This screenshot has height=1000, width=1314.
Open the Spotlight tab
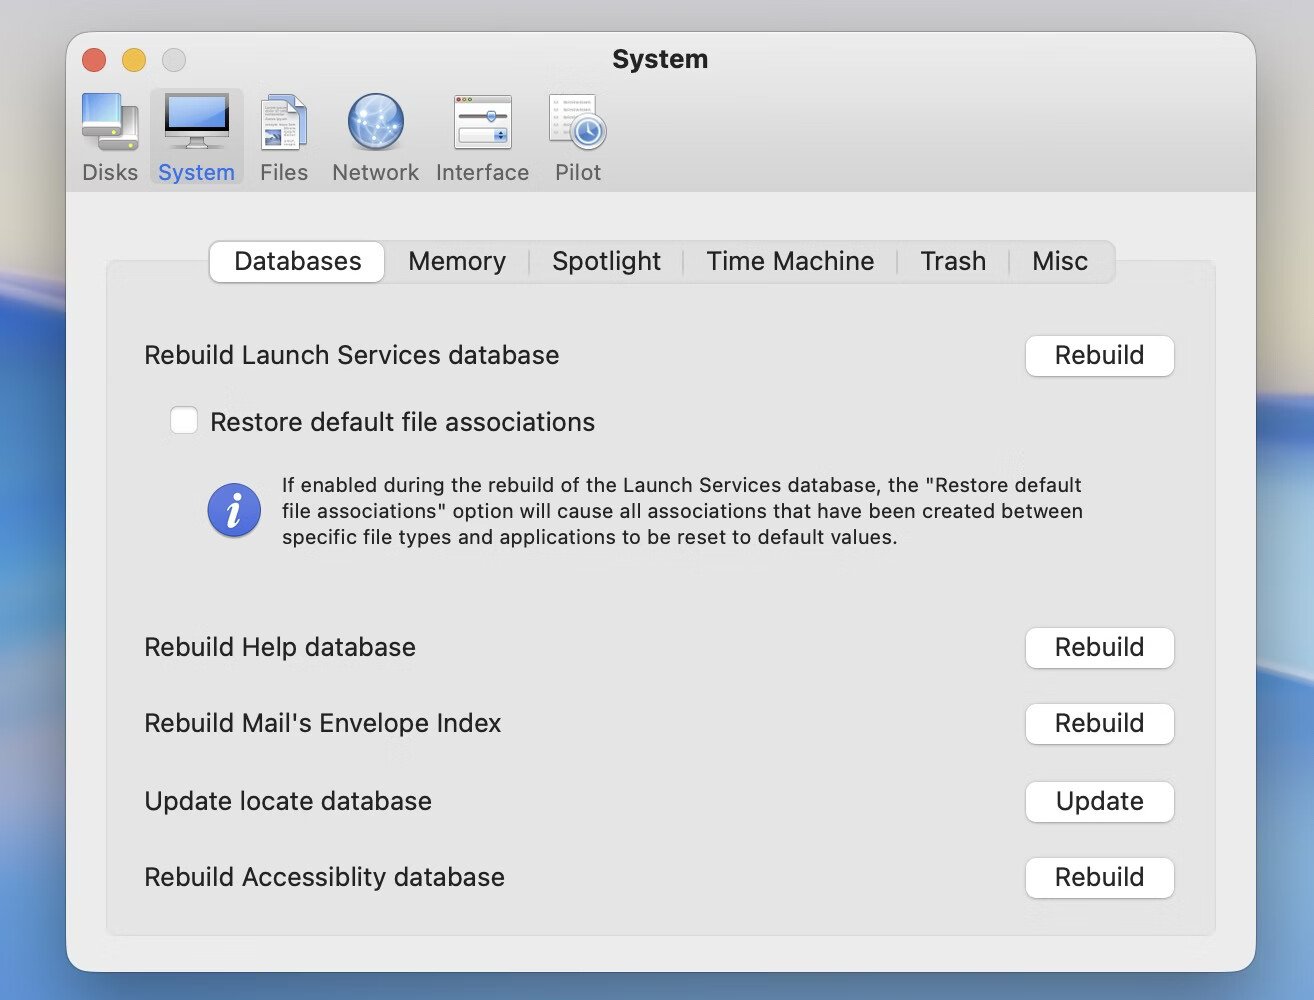coord(606,261)
